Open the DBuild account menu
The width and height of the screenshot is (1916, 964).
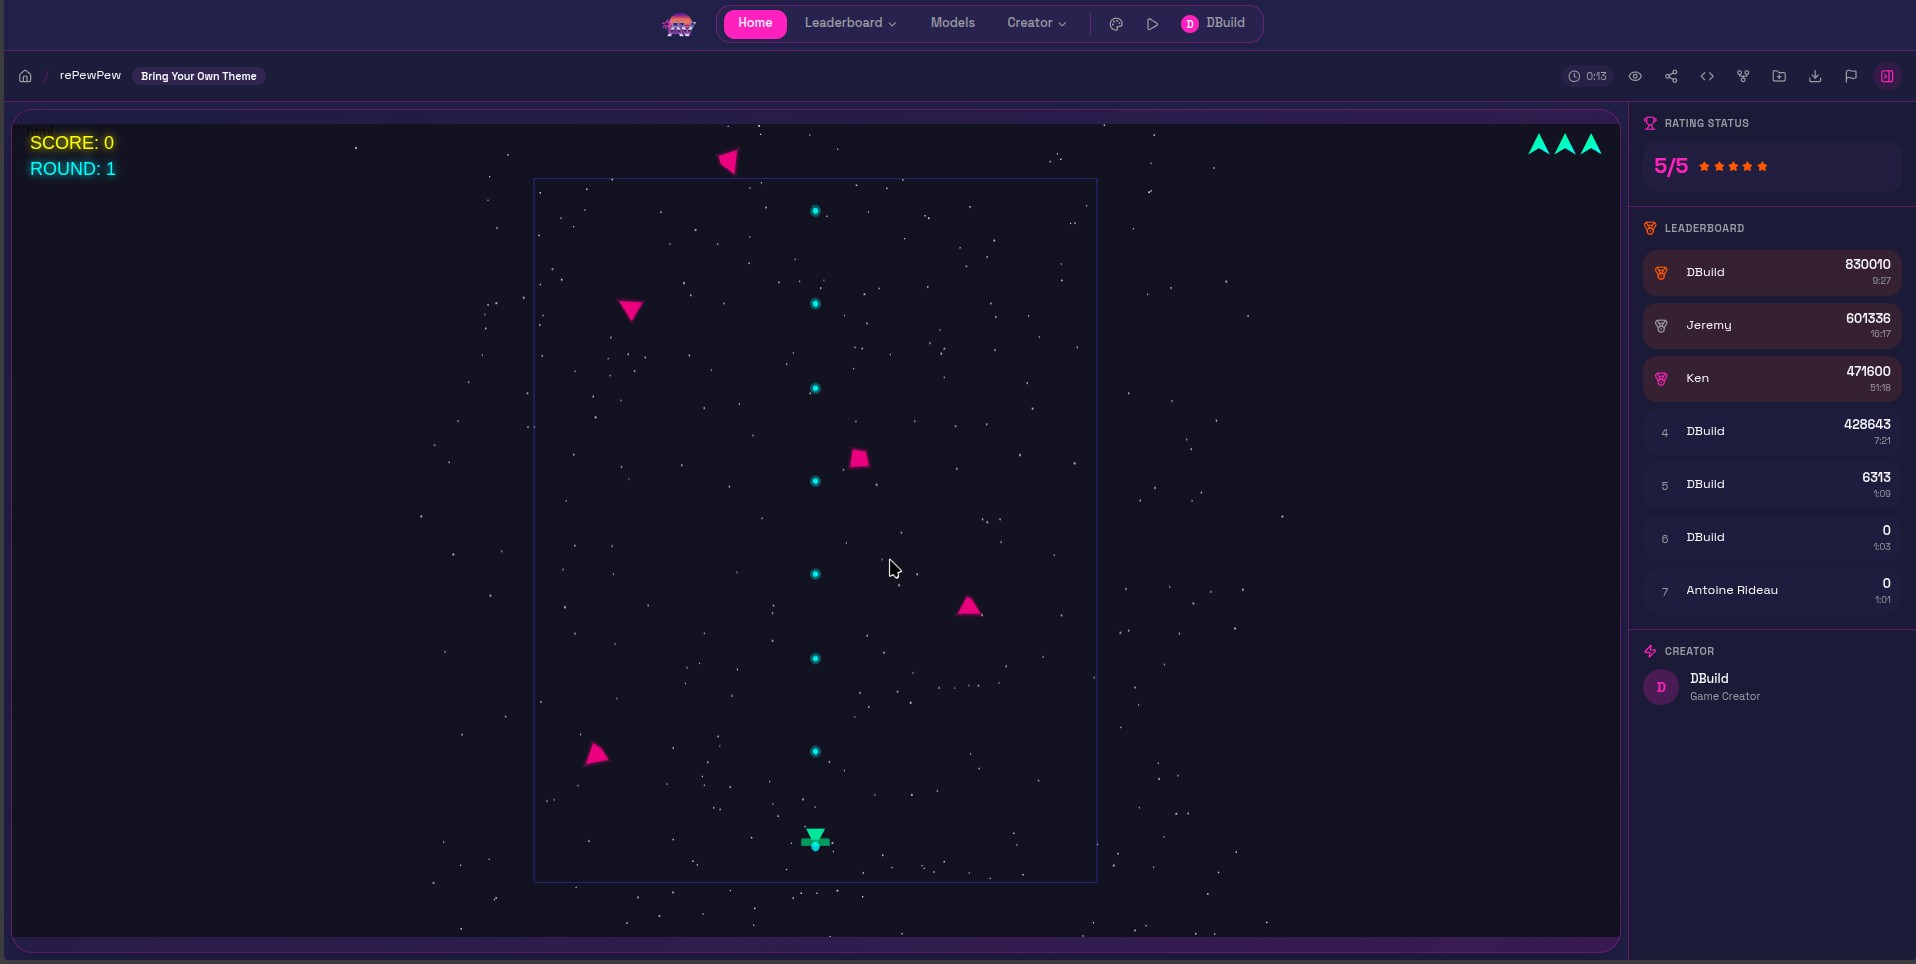1214,23
